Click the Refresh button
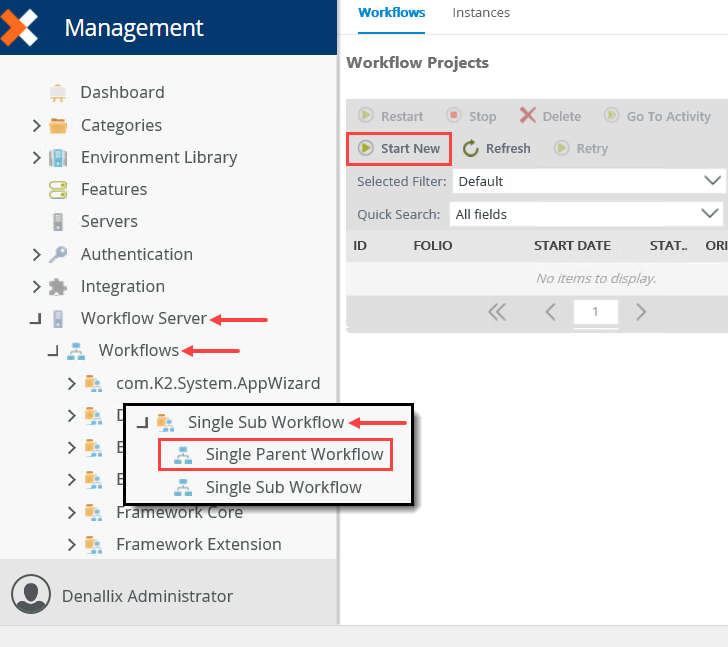728x647 pixels. tap(497, 148)
